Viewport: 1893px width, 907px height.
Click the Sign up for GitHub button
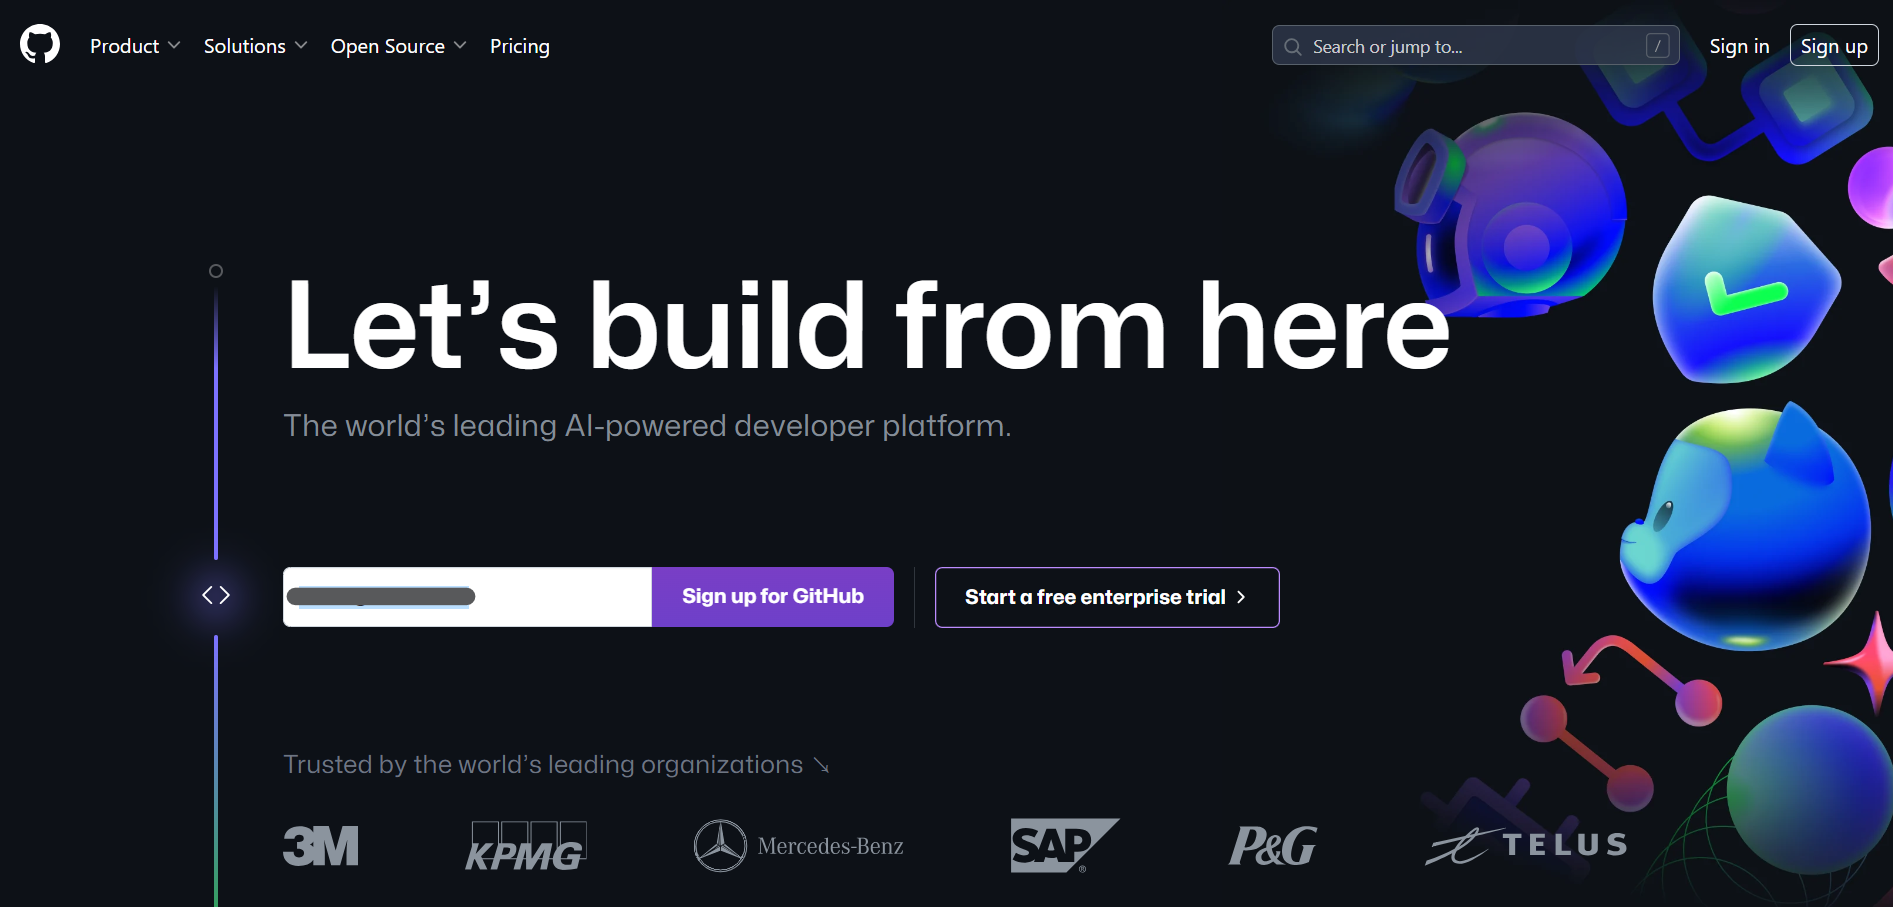click(773, 597)
